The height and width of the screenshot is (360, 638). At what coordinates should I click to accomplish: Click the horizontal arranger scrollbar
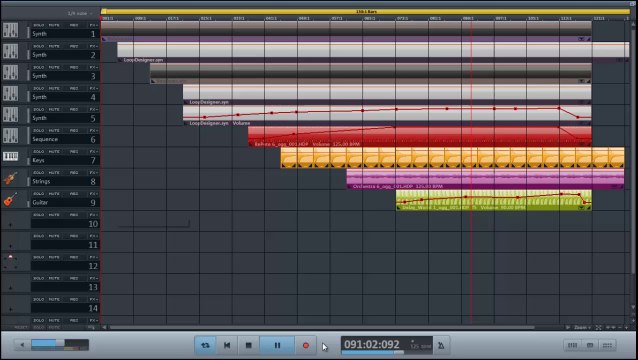click(321, 327)
